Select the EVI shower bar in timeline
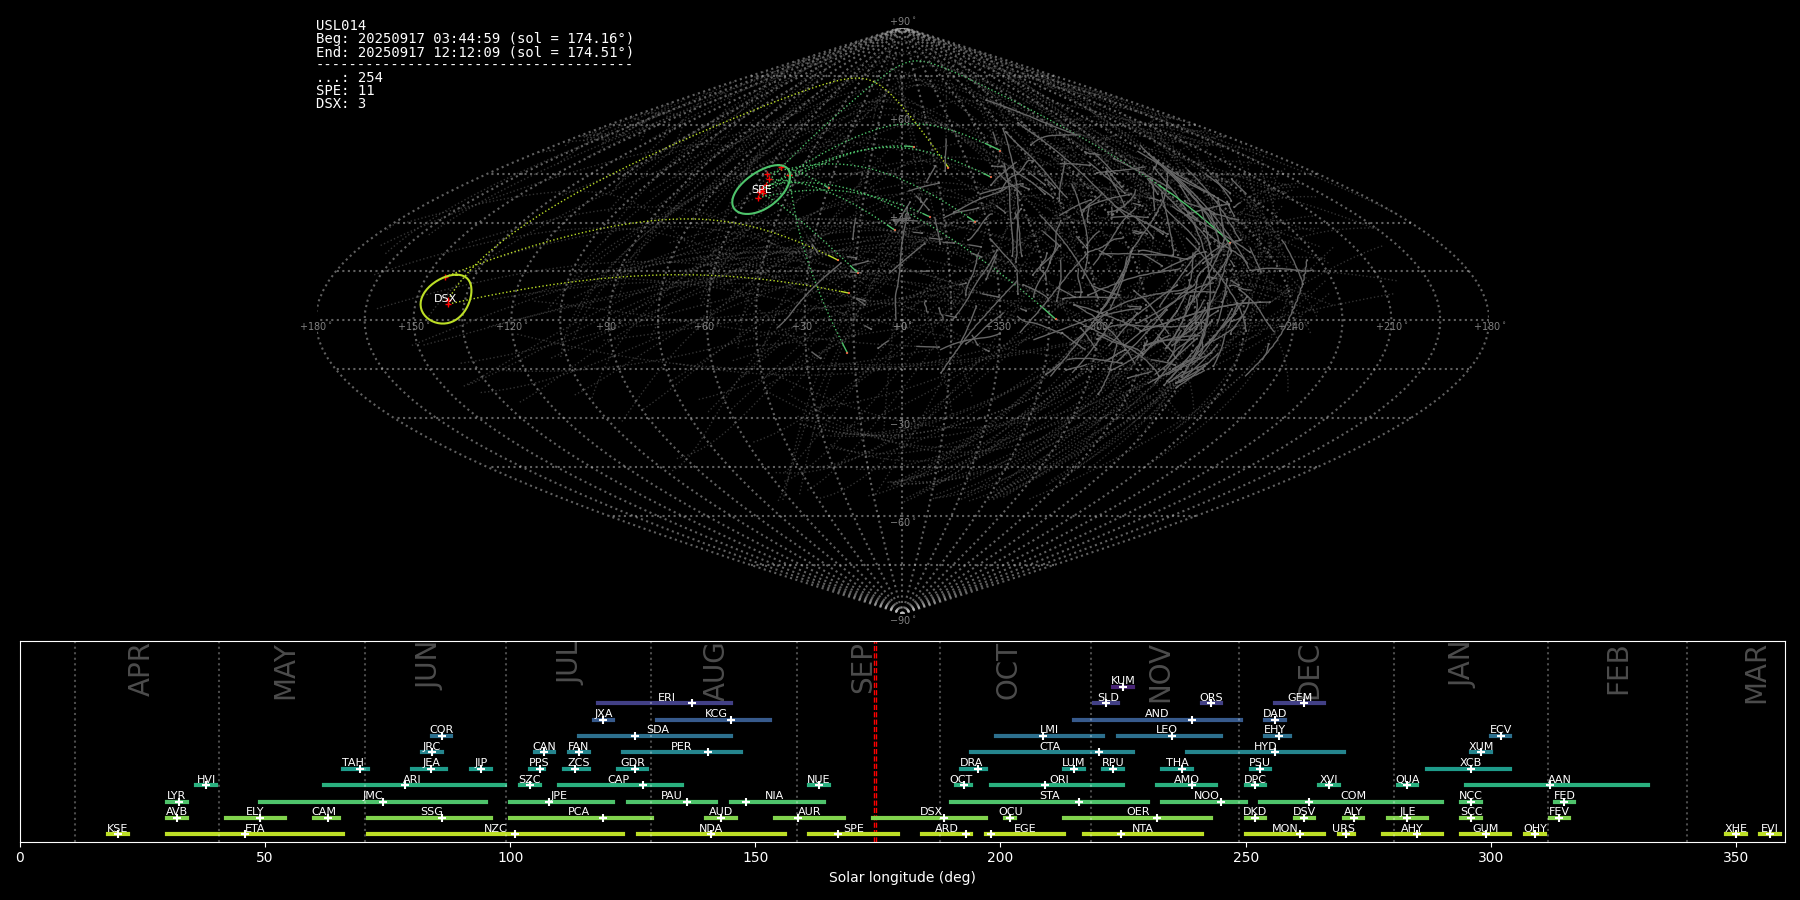Screen dimensions: 1800x900 [x=1770, y=834]
